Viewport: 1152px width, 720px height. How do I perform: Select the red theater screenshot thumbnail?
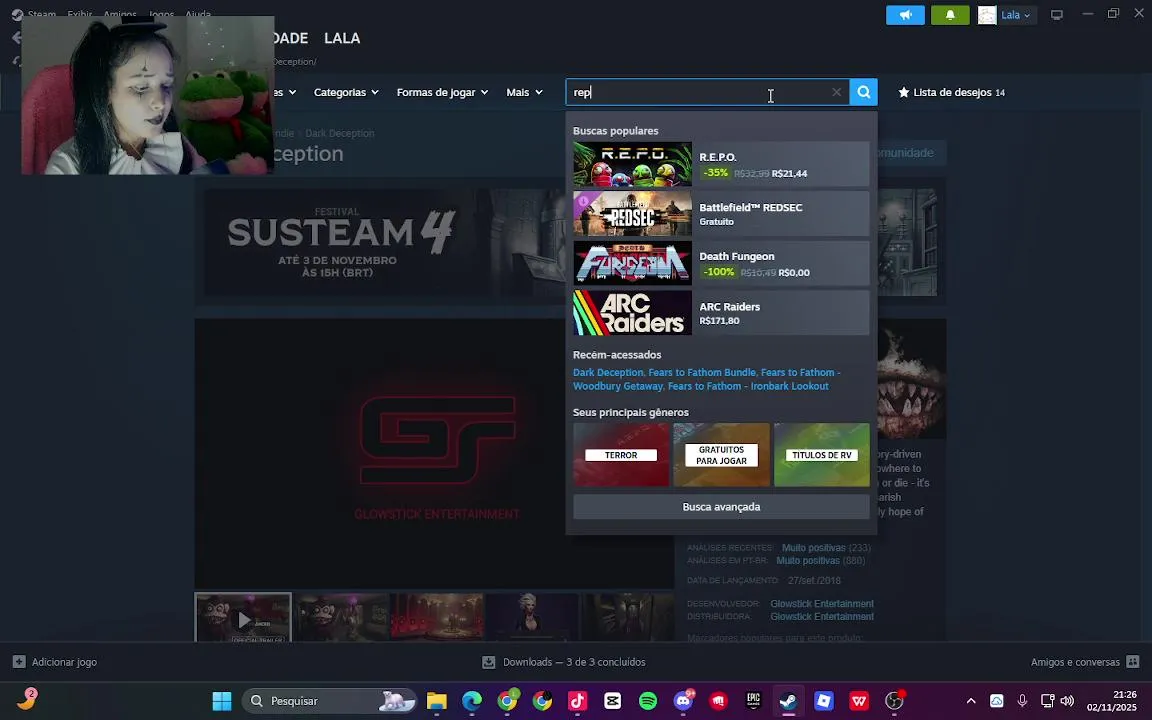coord(438,618)
